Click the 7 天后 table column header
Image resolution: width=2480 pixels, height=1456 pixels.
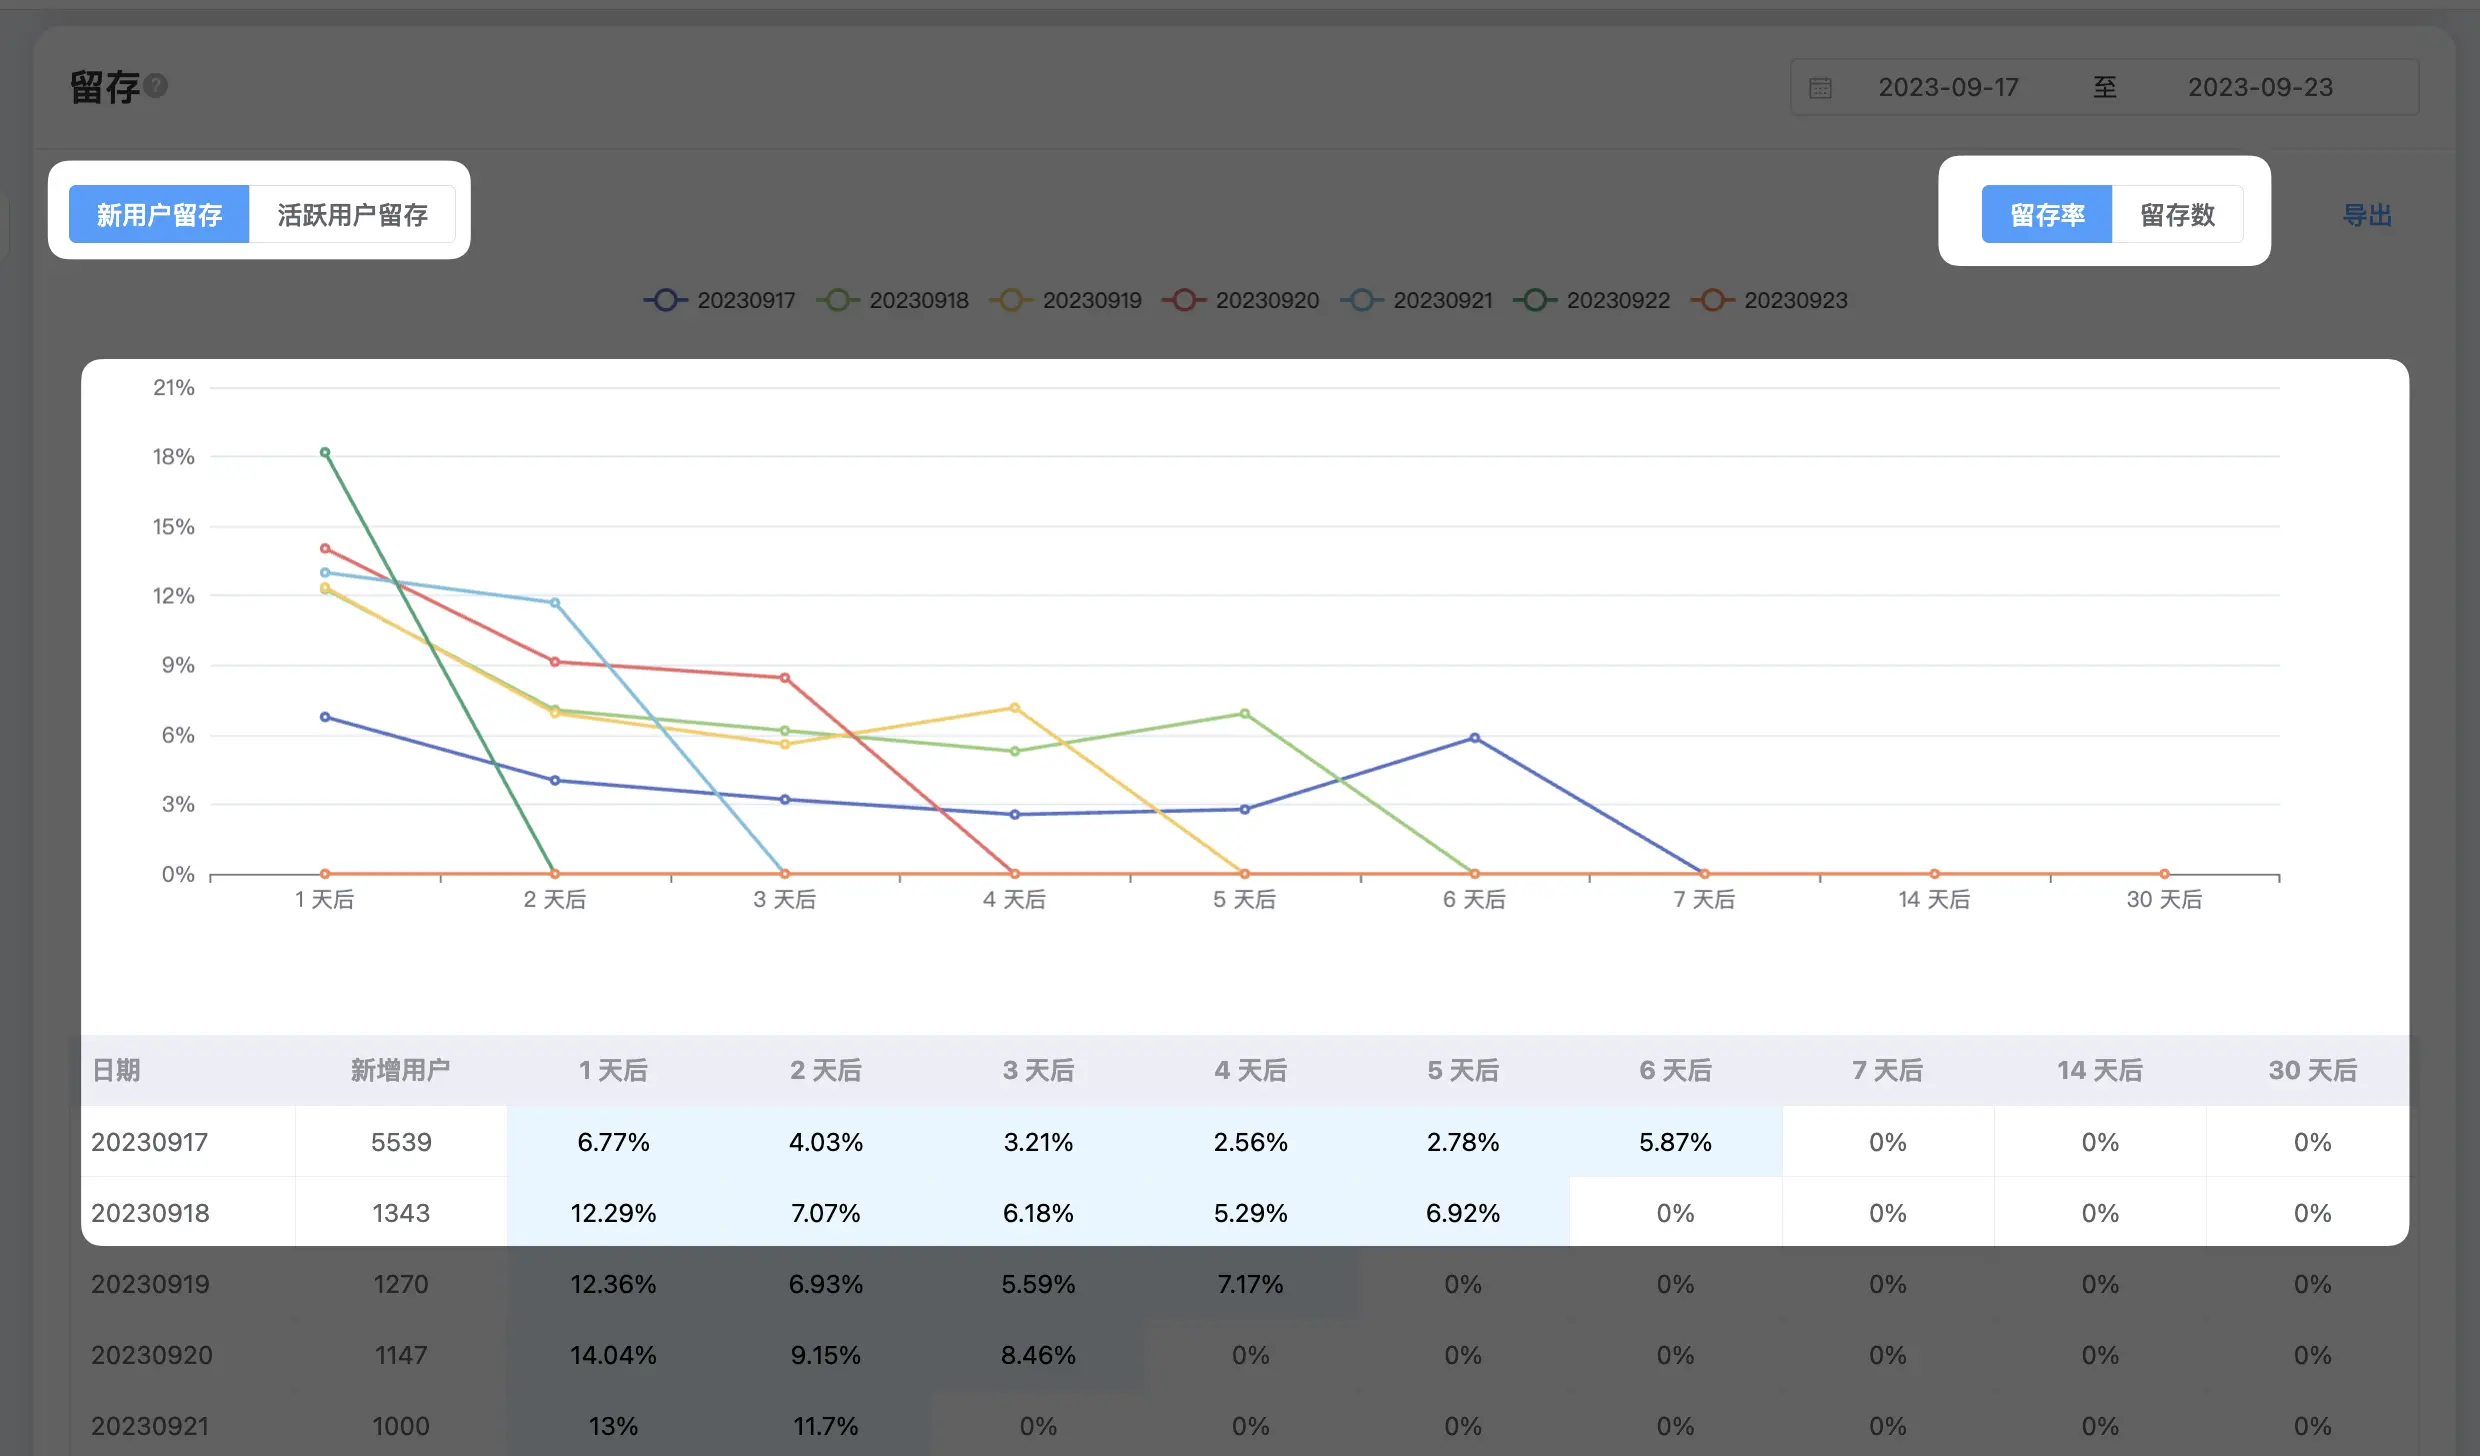[1887, 1070]
